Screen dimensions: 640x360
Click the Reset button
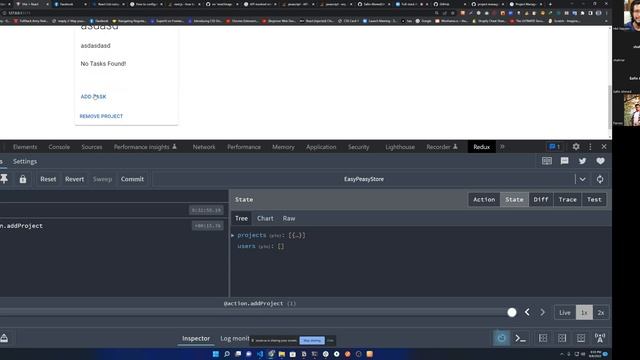[48, 179]
